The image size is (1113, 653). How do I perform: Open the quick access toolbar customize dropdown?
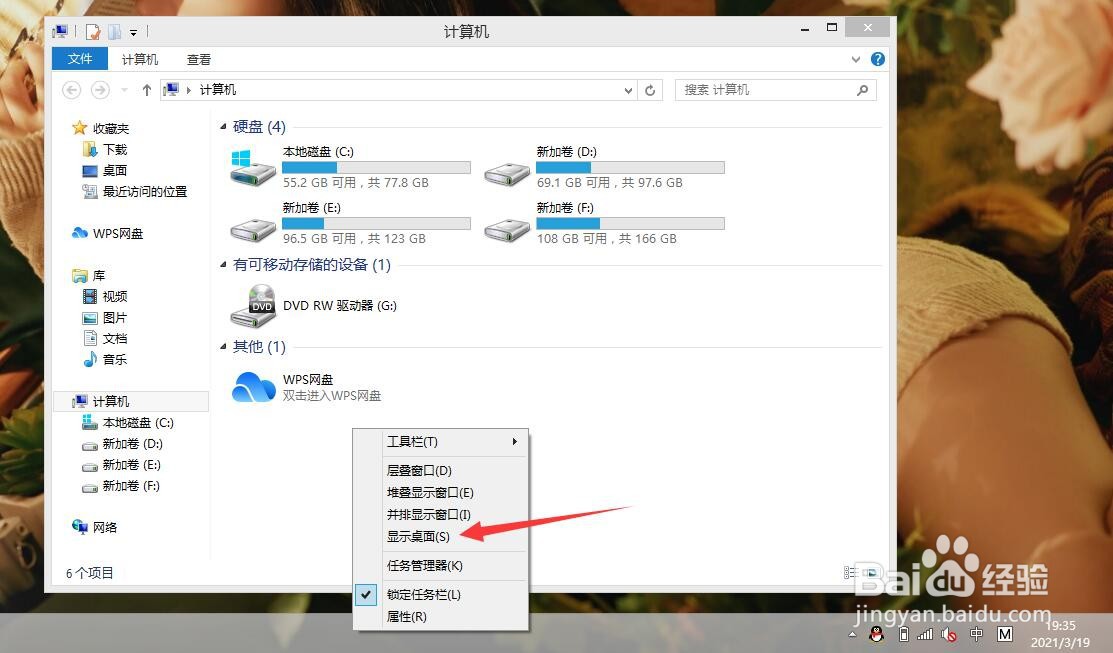[134, 31]
